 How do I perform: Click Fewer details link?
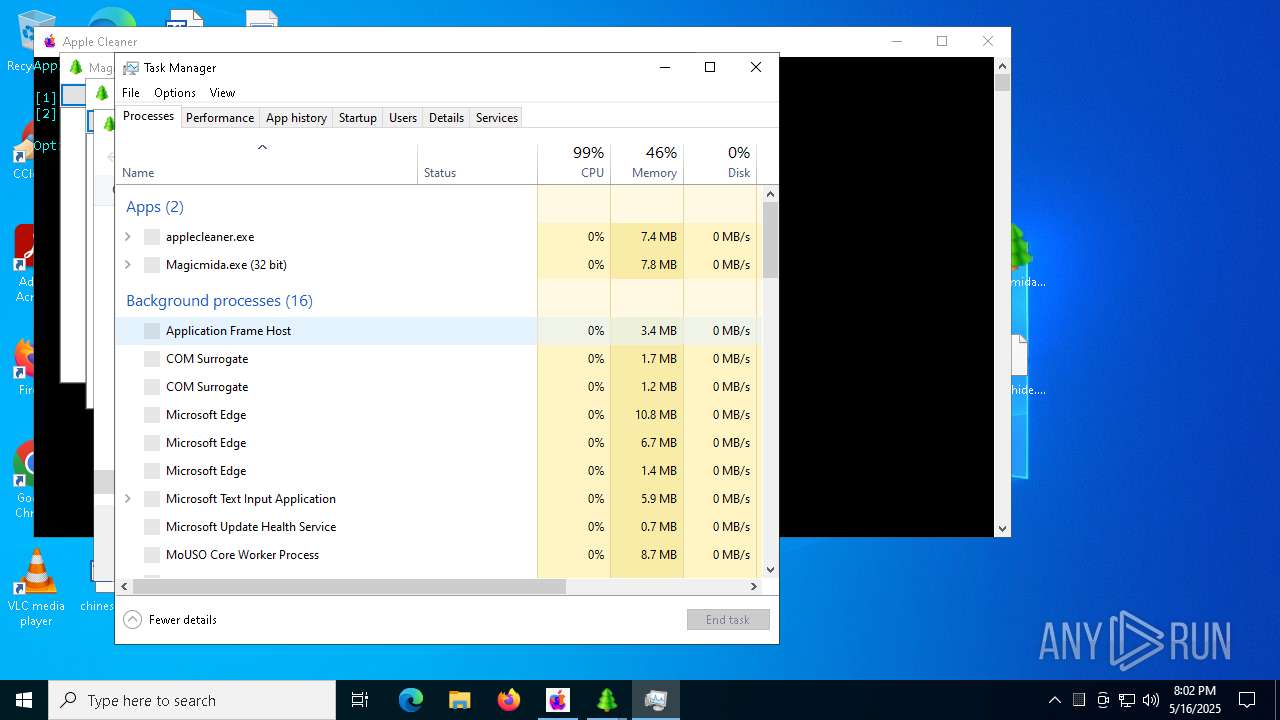pyautogui.click(x=183, y=620)
